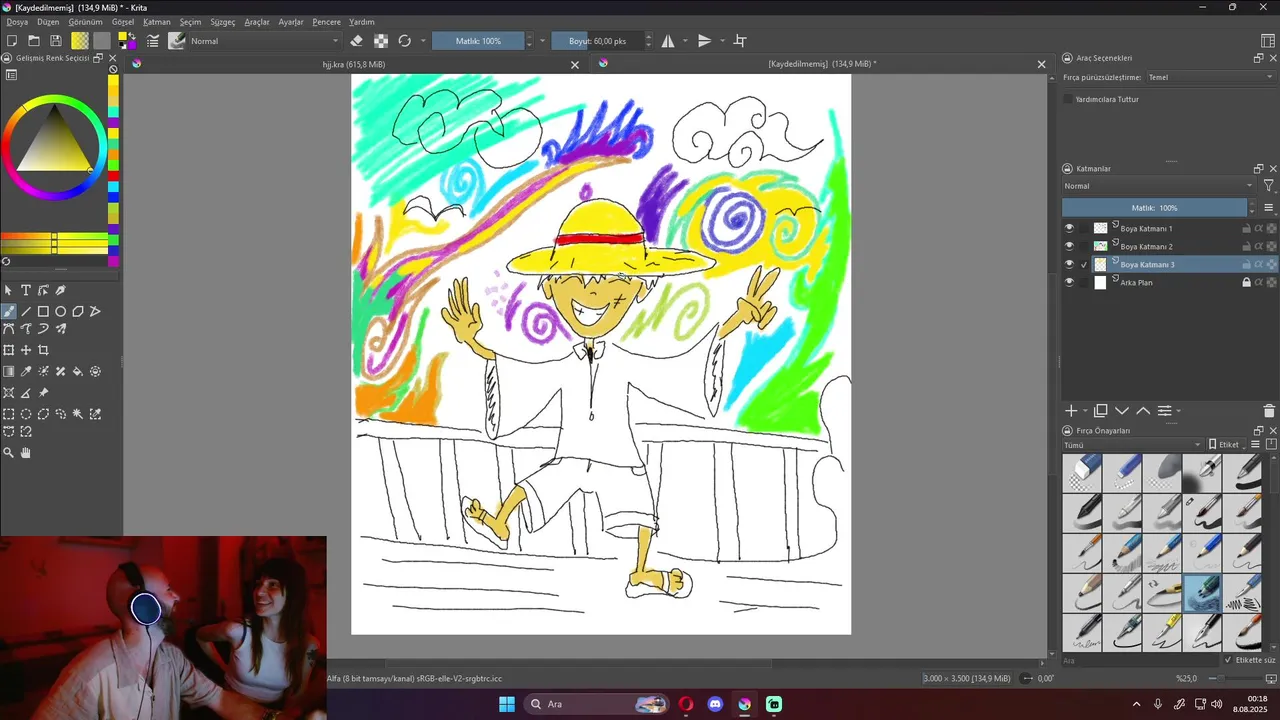Hide Boya Katmanı 2 layer
This screenshot has width=1280, height=720.
[1069, 246]
